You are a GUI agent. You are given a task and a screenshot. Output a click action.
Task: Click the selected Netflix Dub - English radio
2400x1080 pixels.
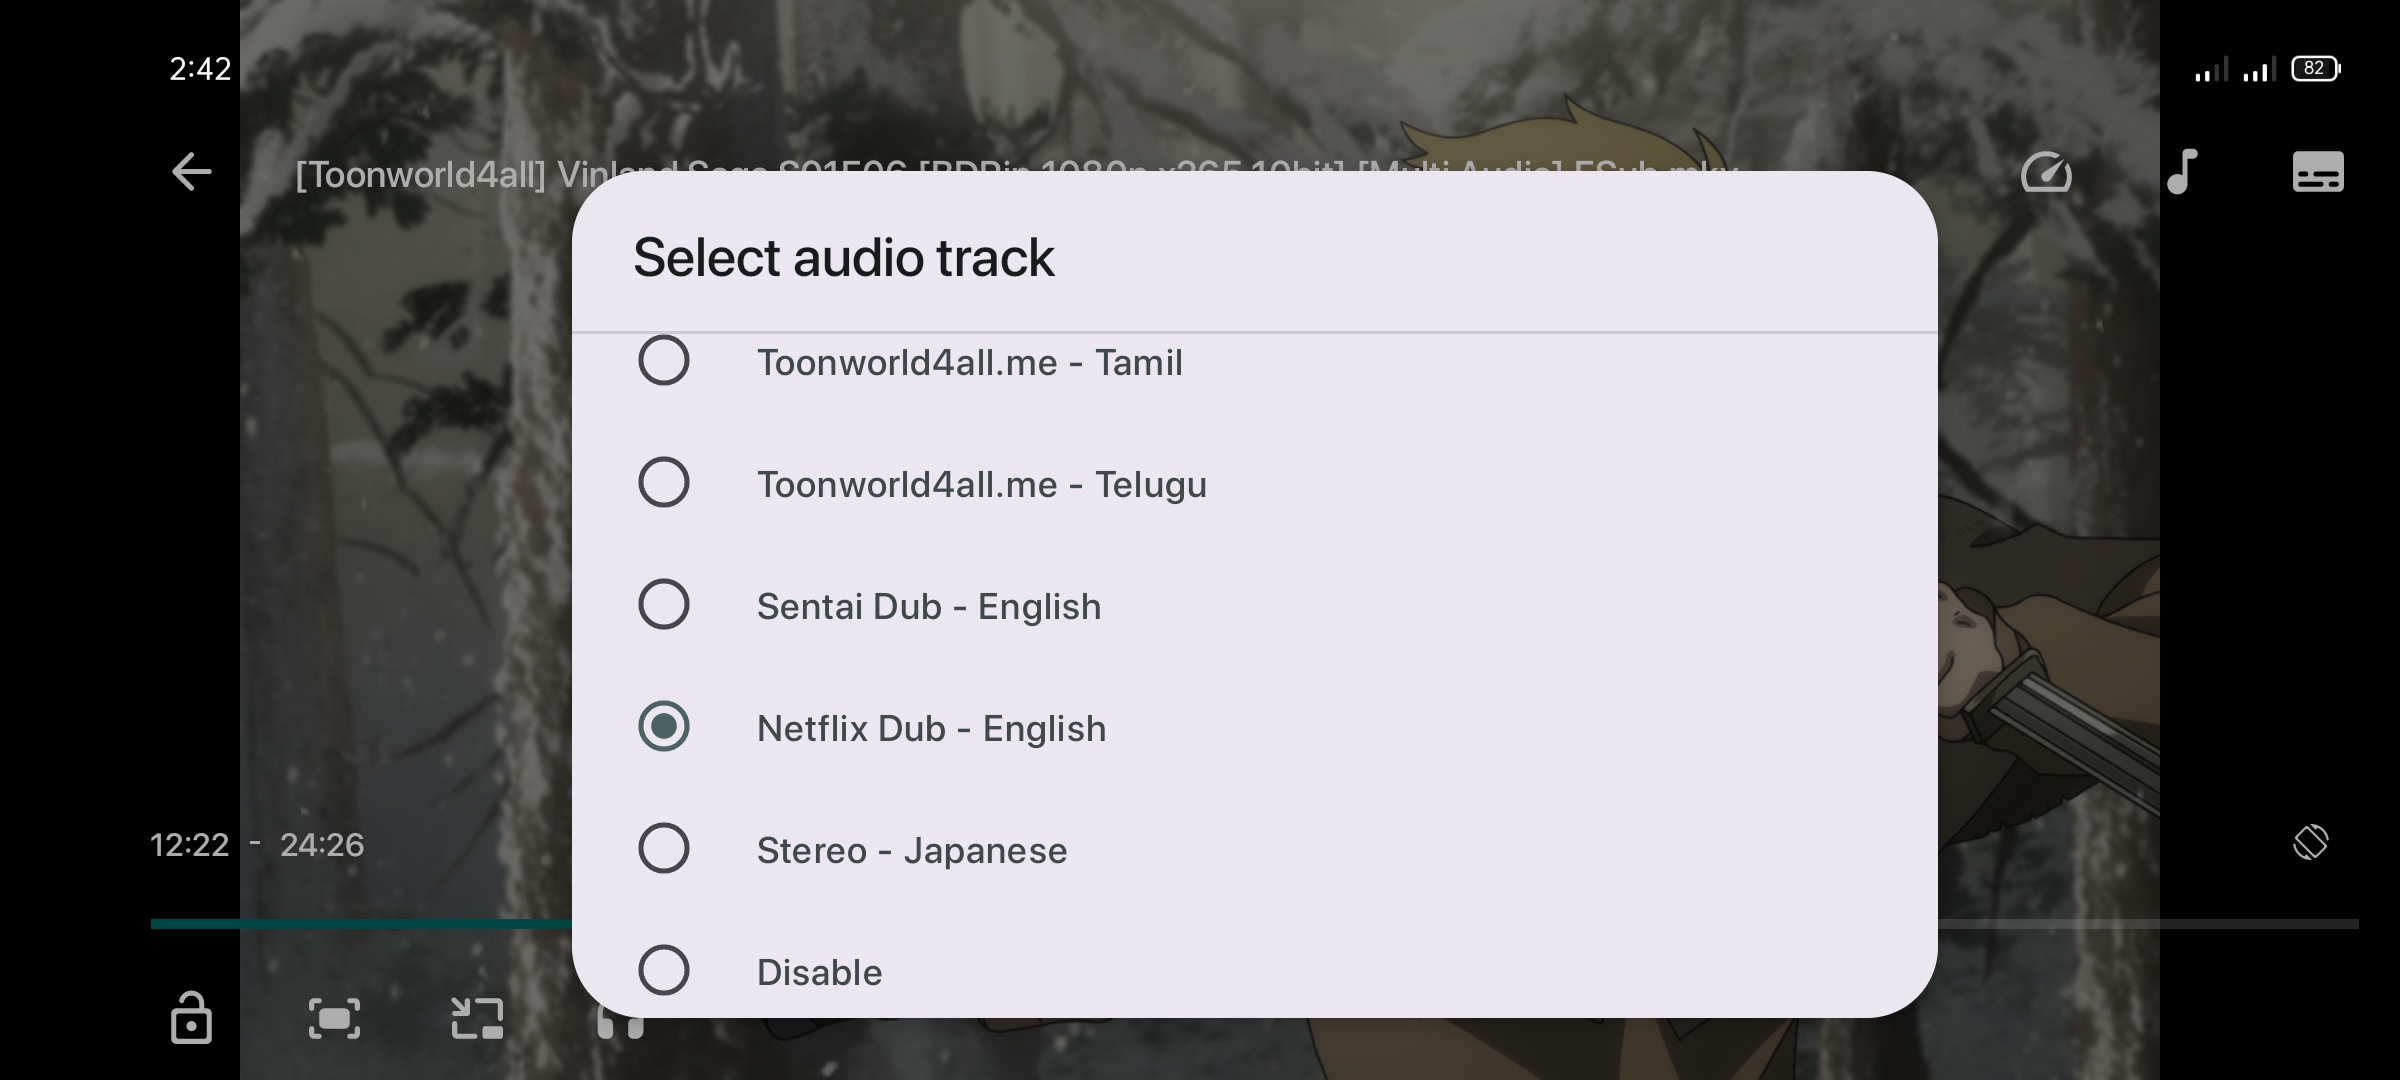pos(664,727)
